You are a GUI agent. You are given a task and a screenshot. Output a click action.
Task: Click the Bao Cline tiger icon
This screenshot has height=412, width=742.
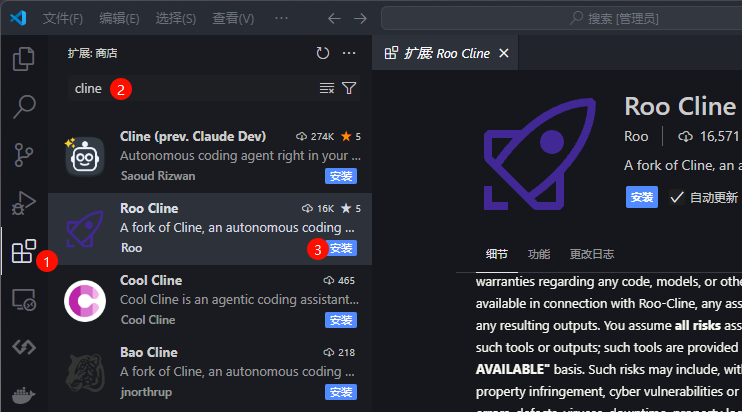pyautogui.click(x=85, y=373)
